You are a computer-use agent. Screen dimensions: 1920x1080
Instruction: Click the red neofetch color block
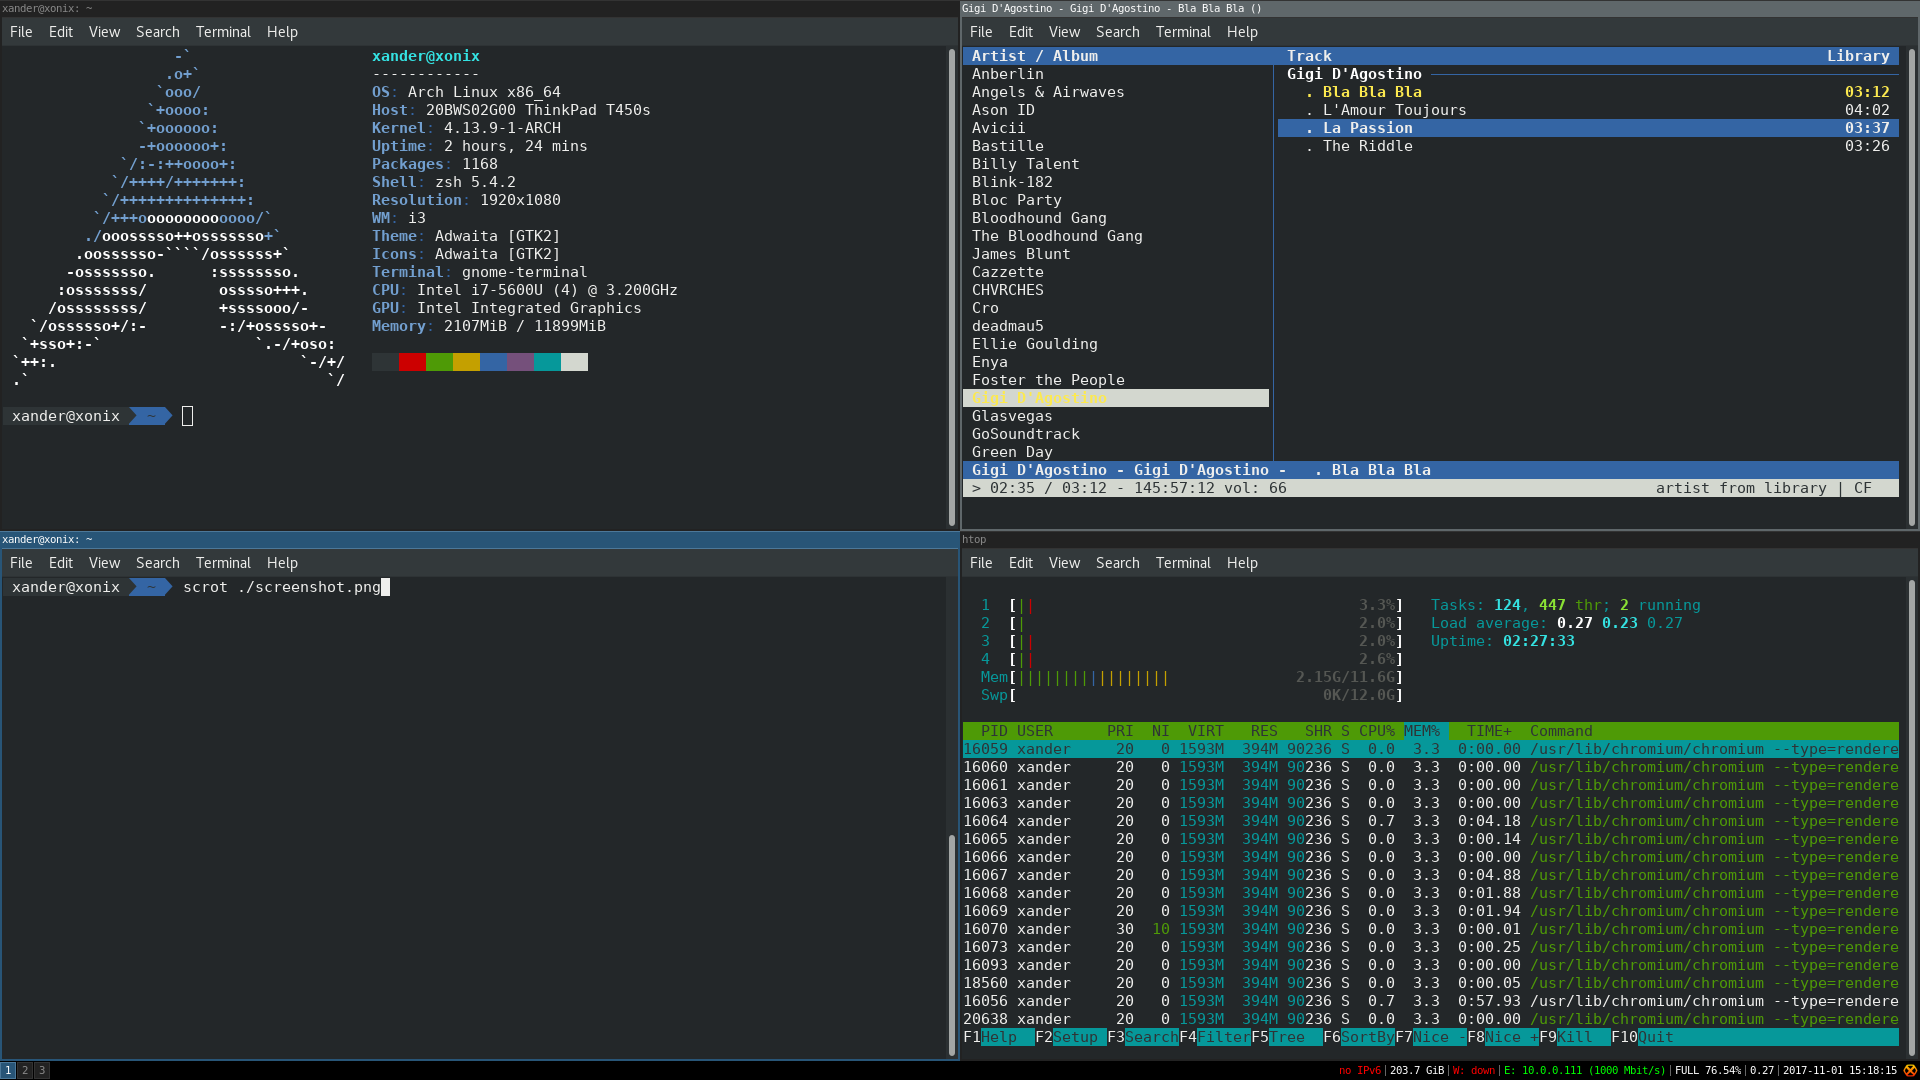[x=412, y=362]
